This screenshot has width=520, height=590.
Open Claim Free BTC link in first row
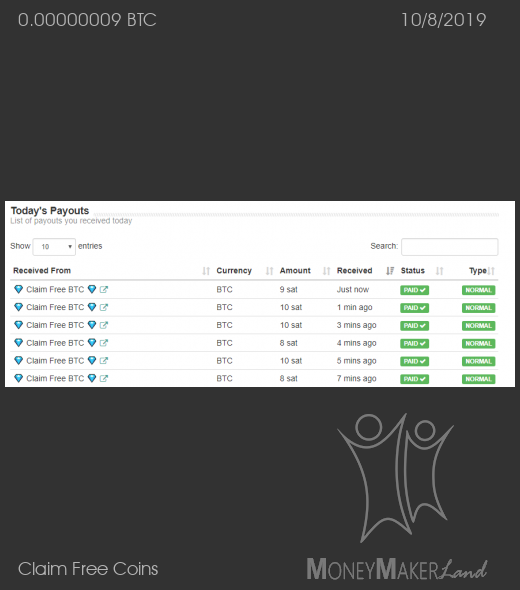[55, 289]
